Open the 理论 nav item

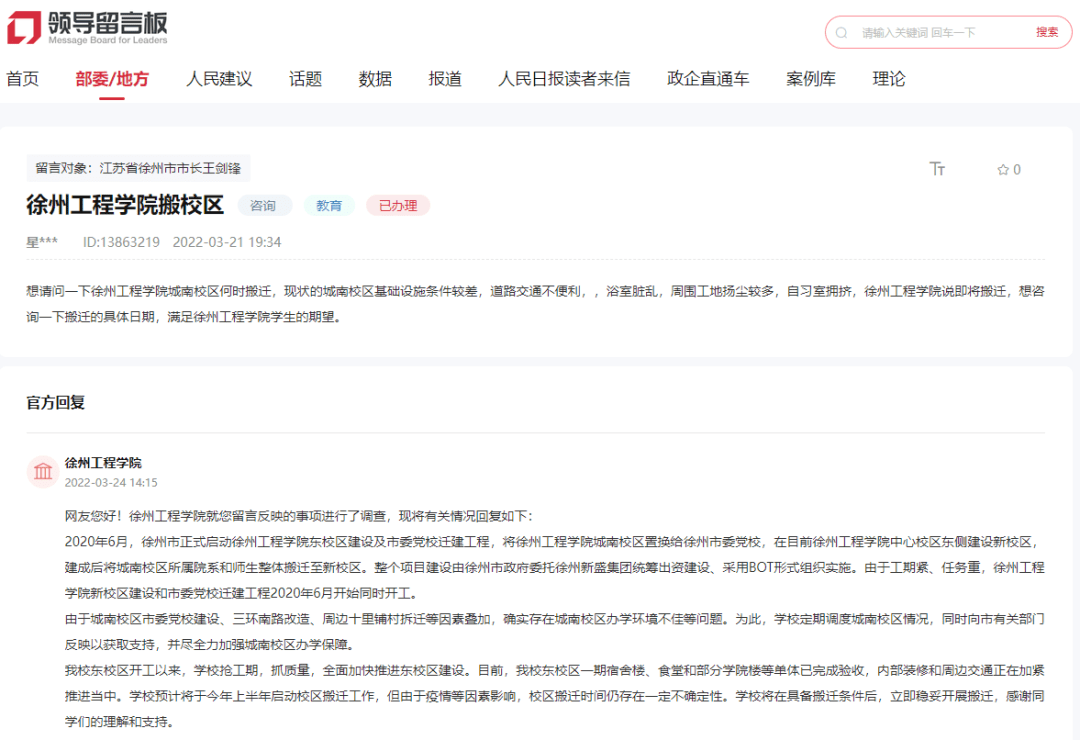click(x=889, y=79)
